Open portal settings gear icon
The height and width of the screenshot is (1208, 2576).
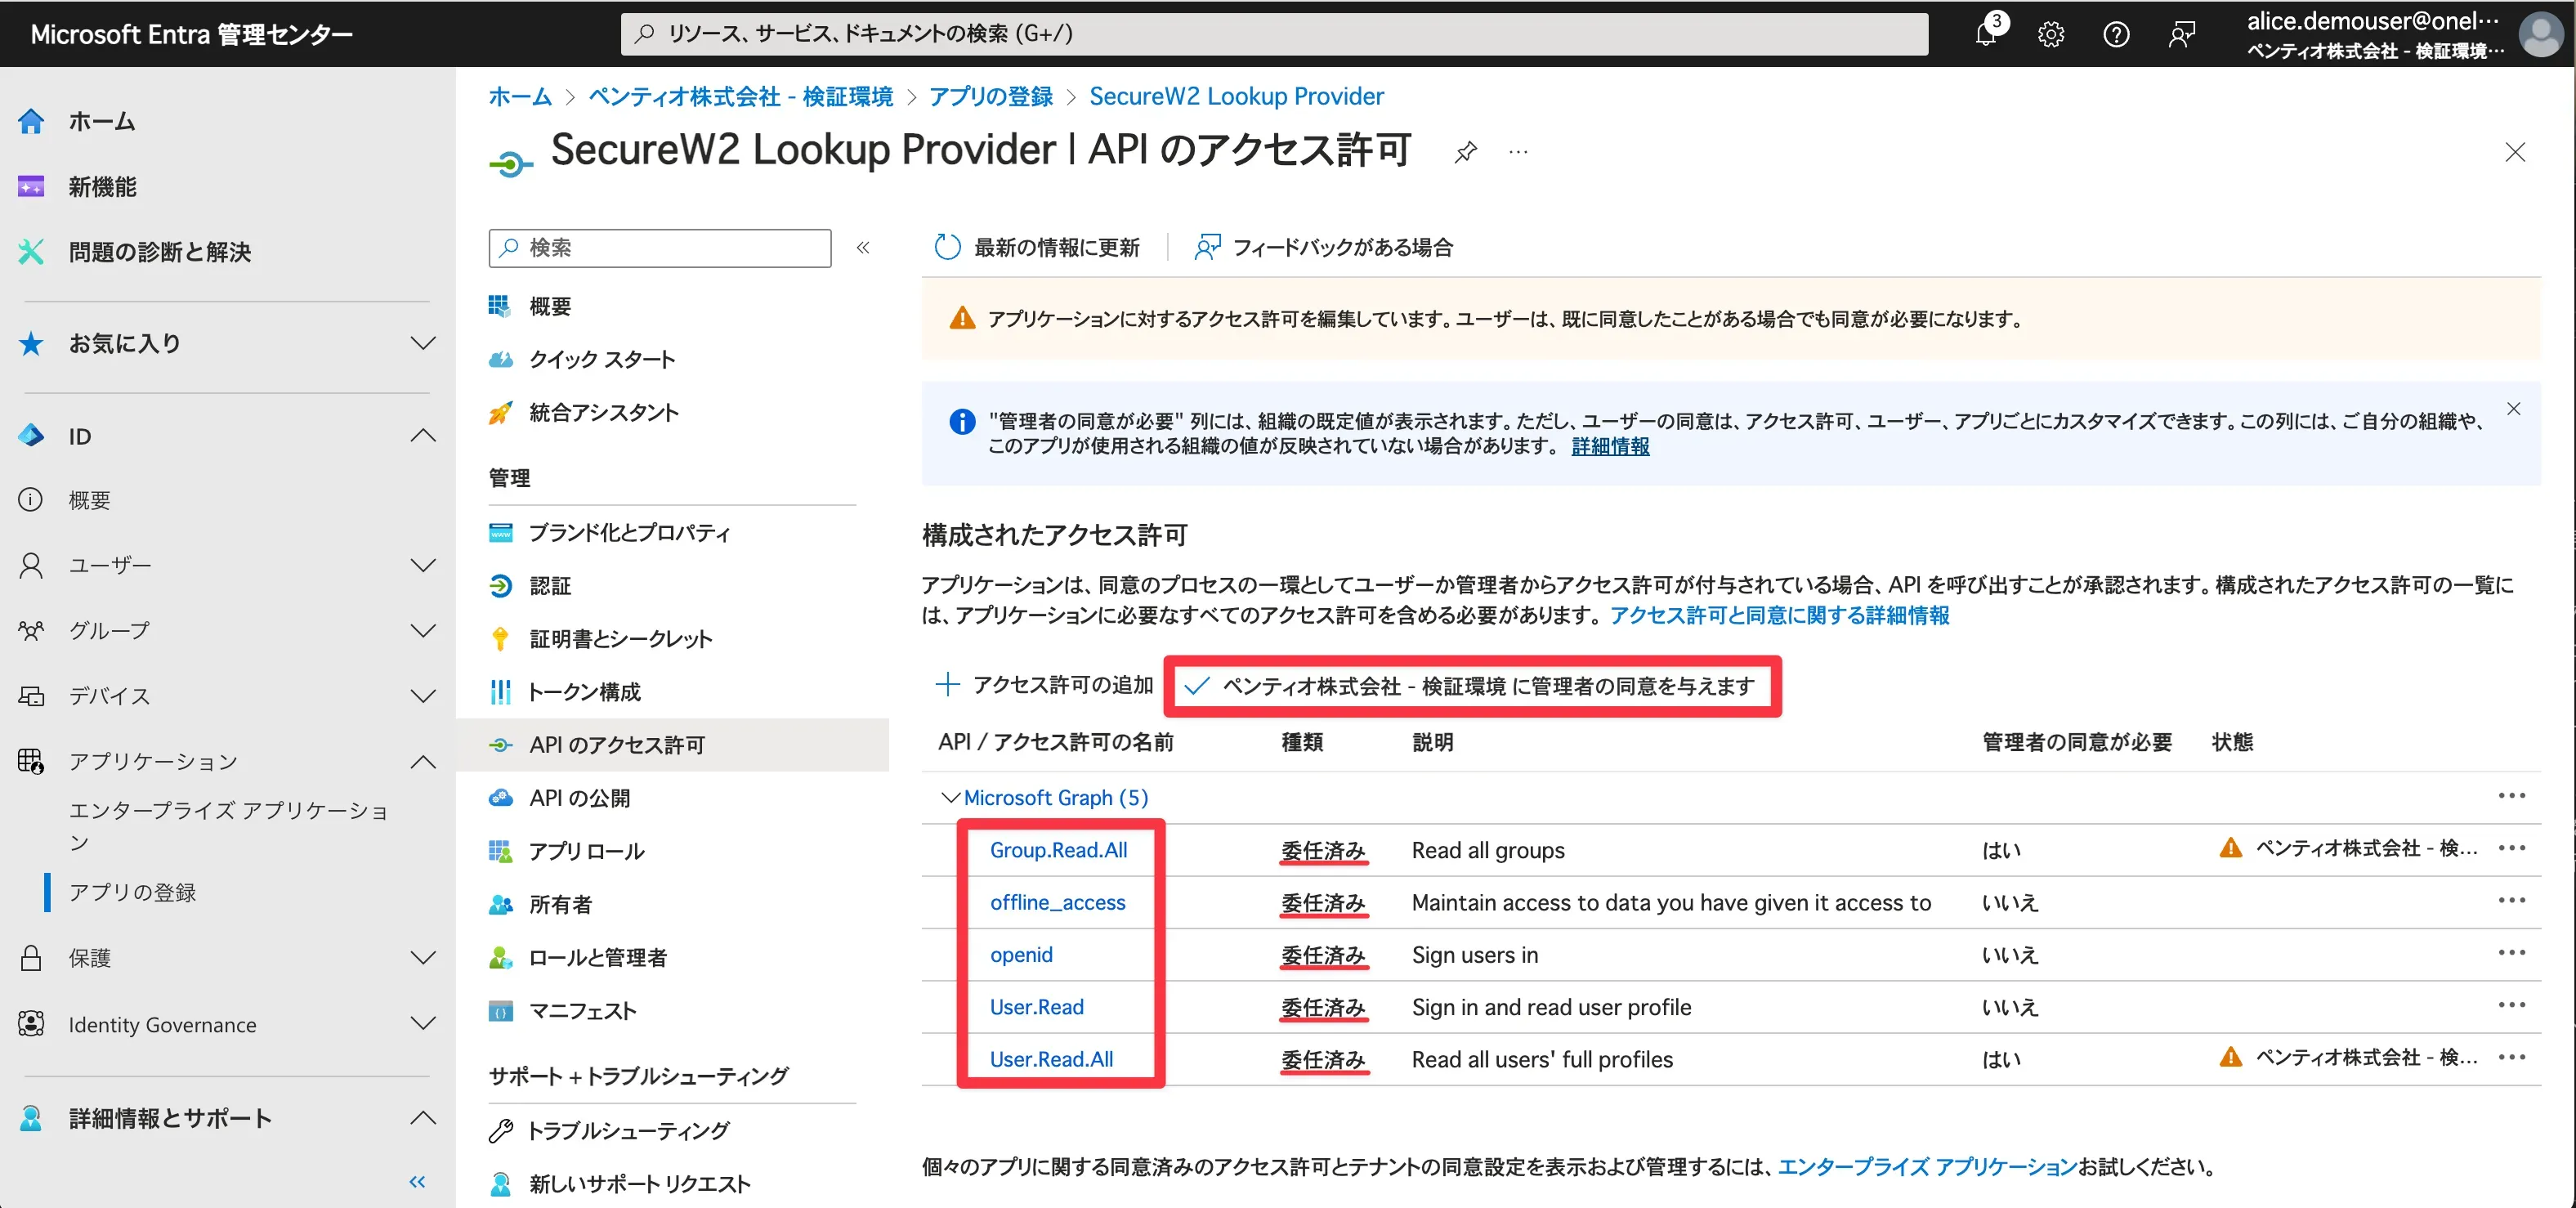pyautogui.click(x=2051, y=34)
